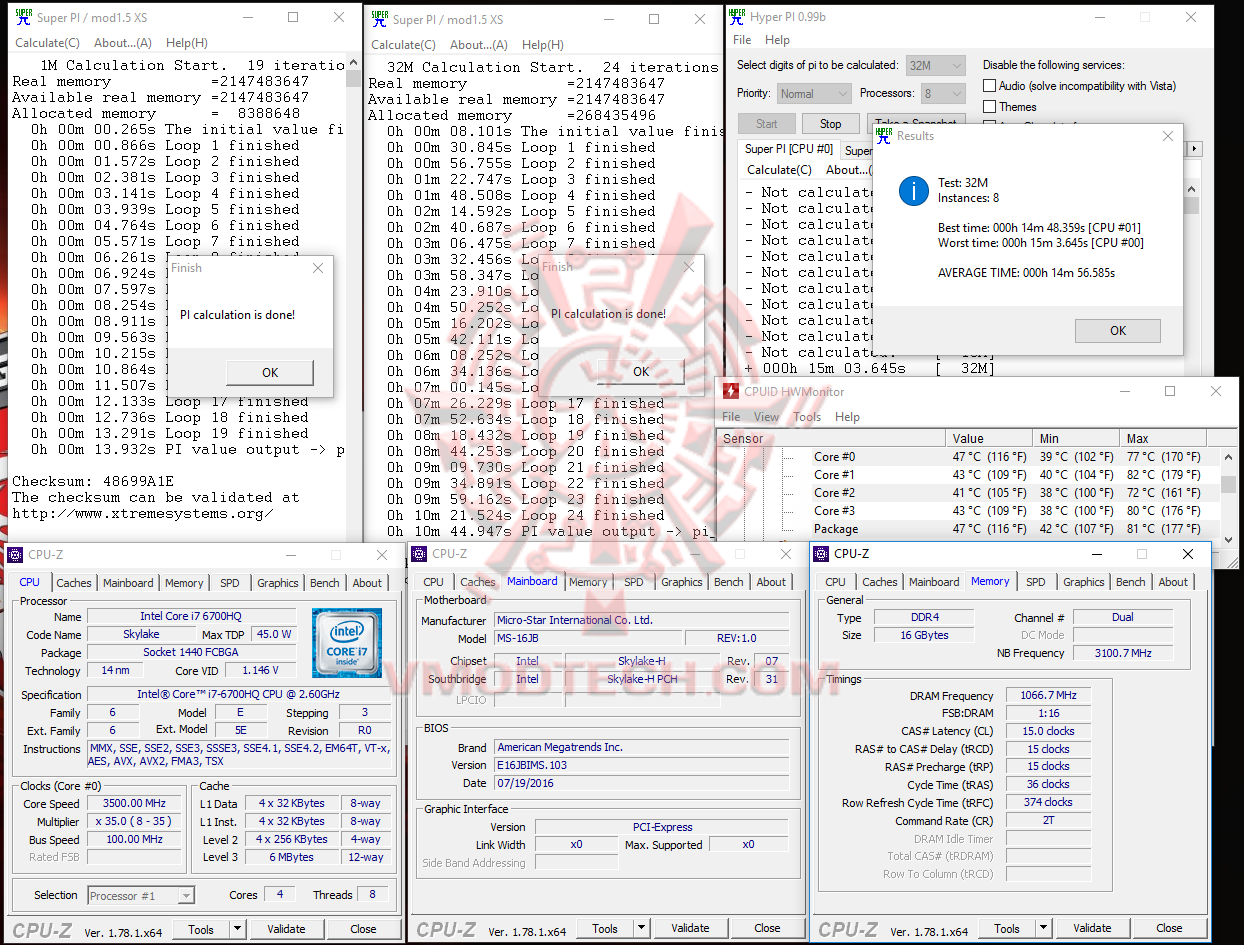Confirm the Results dialog with OK
Screen dimensions: 1244x945
[1118, 331]
